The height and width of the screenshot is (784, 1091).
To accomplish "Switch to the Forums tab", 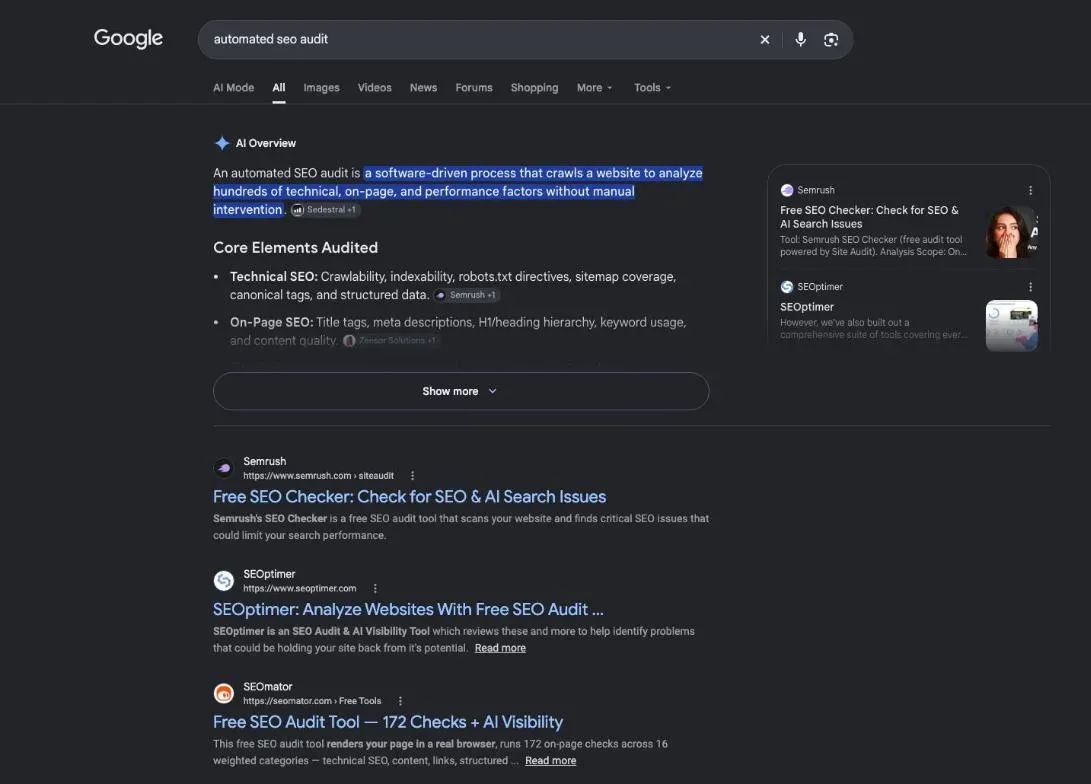I will point(474,88).
